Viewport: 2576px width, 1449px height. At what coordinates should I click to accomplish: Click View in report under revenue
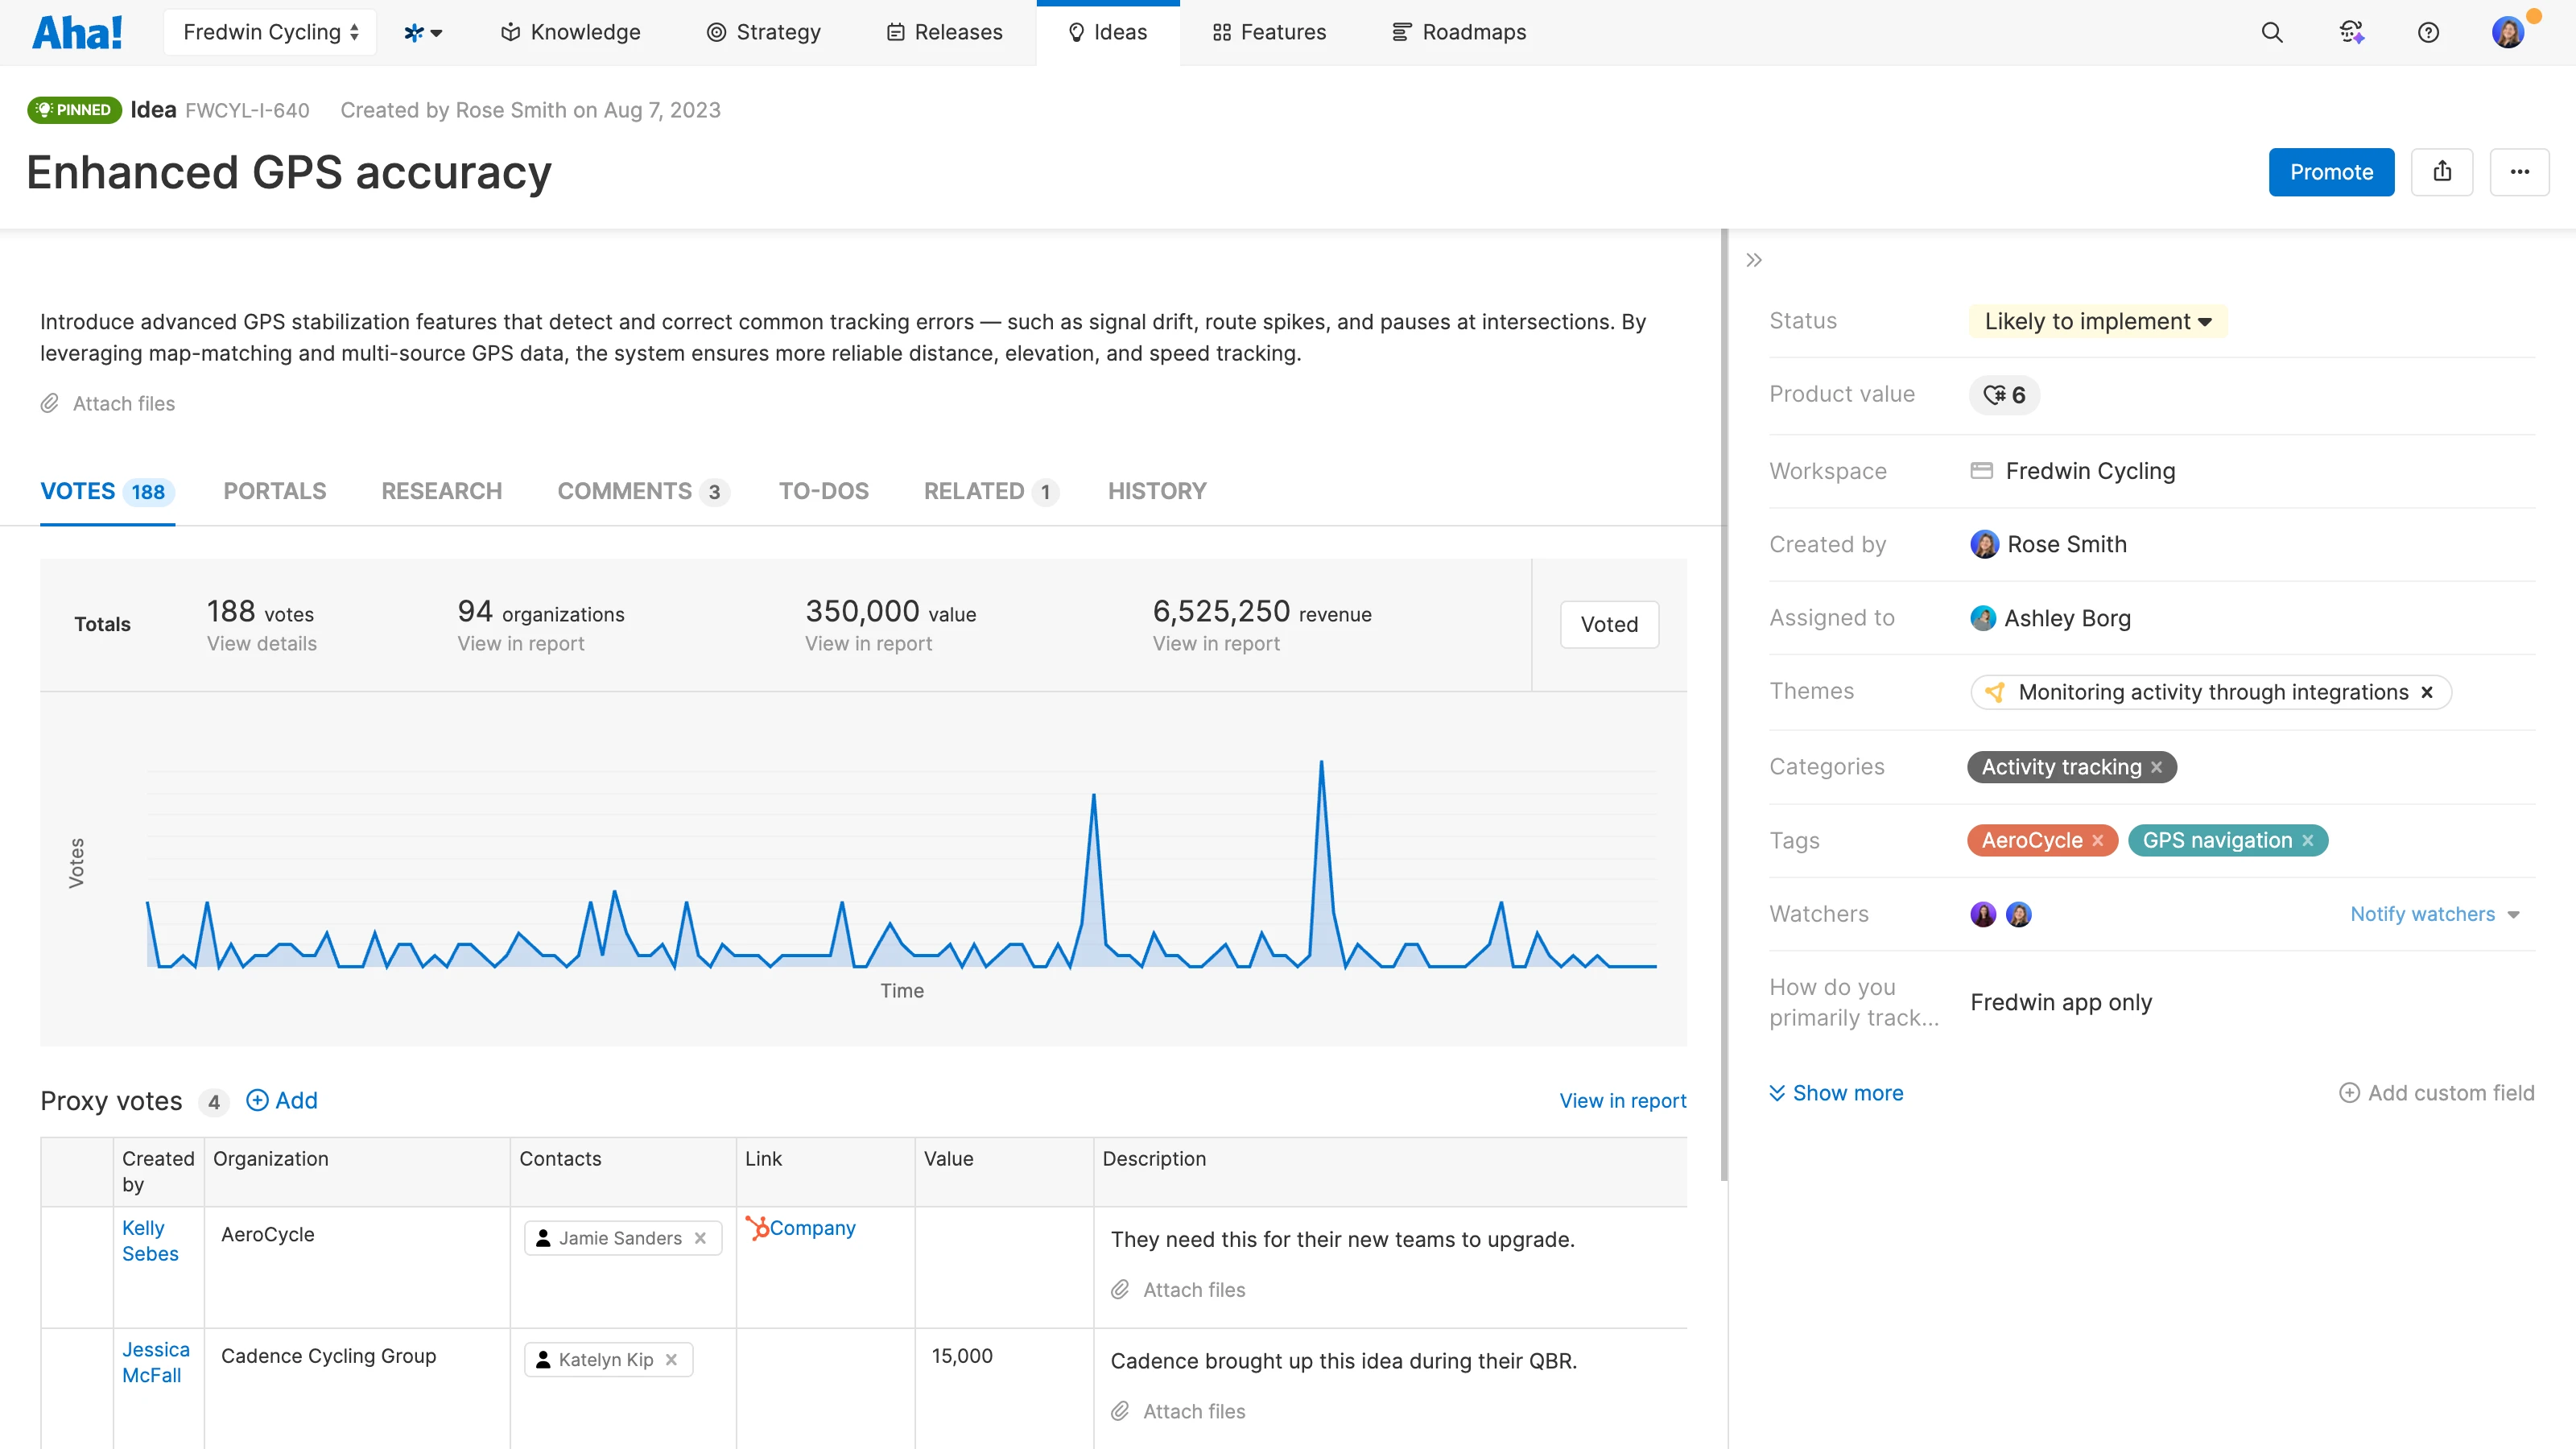1216,643
